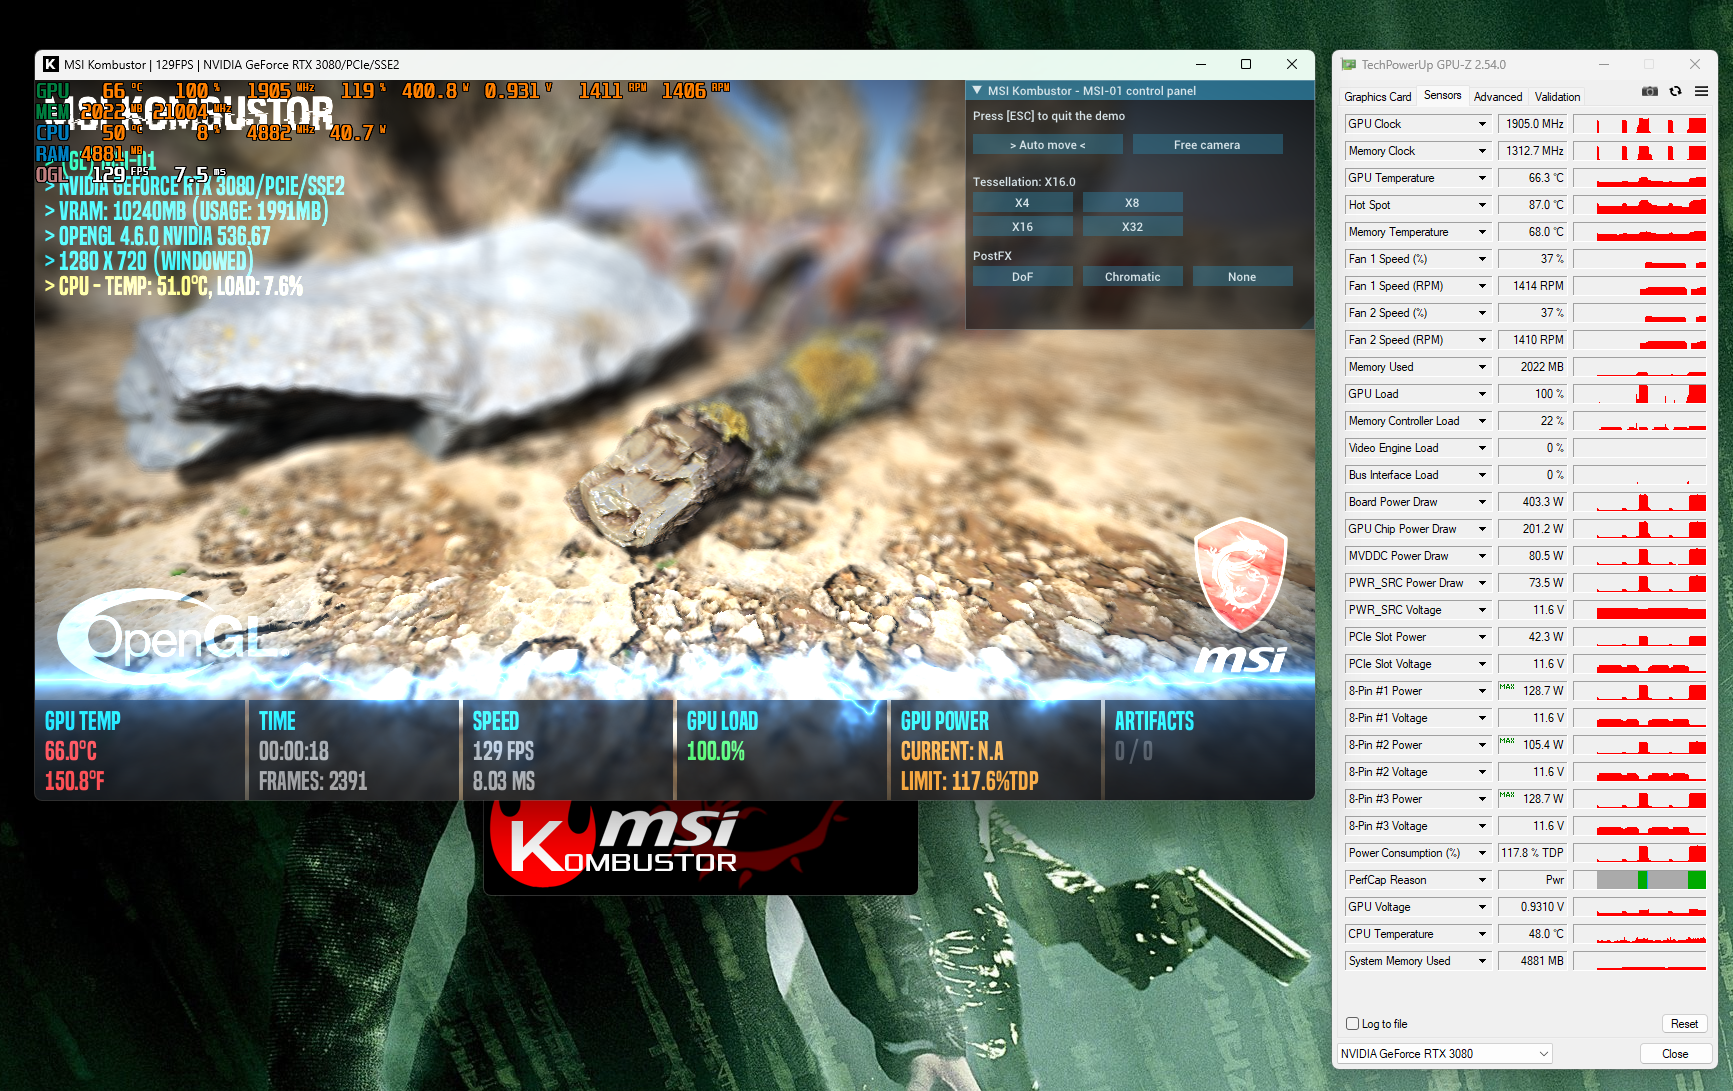
Task: Set PostFX to None
Action: (1242, 277)
